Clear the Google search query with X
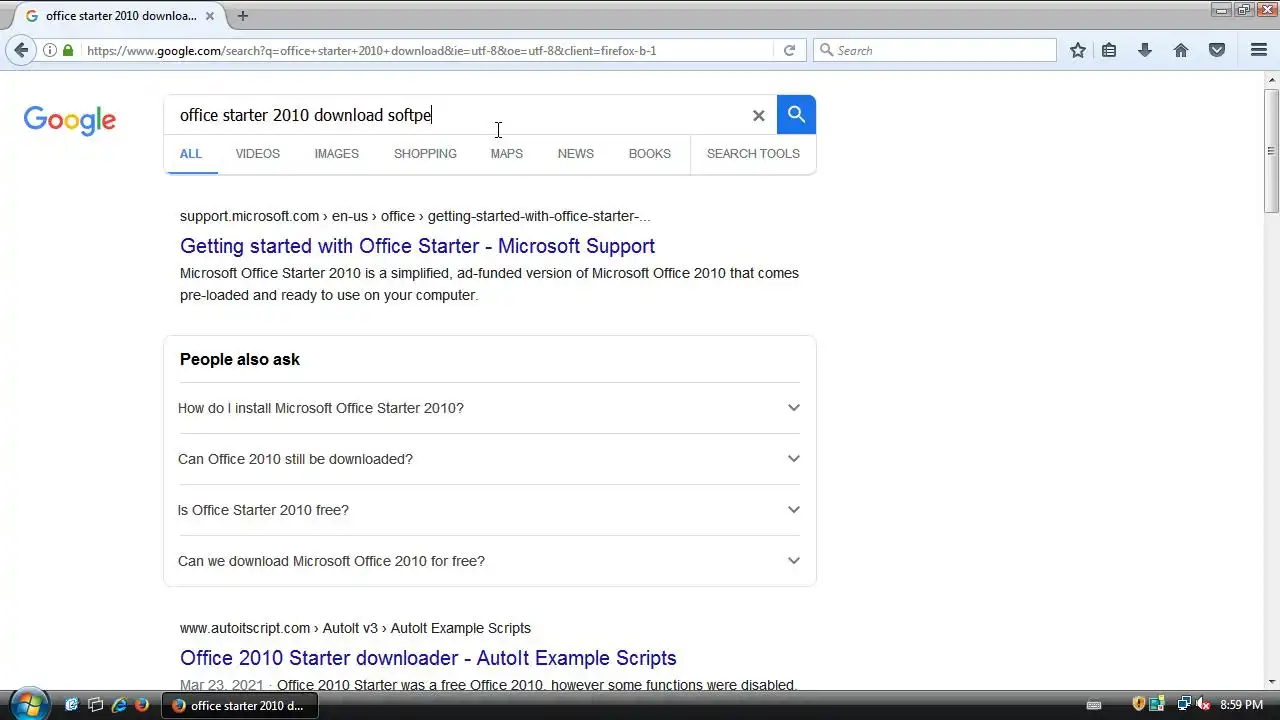Viewport: 1280px width, 720px height. pos(758,115)
